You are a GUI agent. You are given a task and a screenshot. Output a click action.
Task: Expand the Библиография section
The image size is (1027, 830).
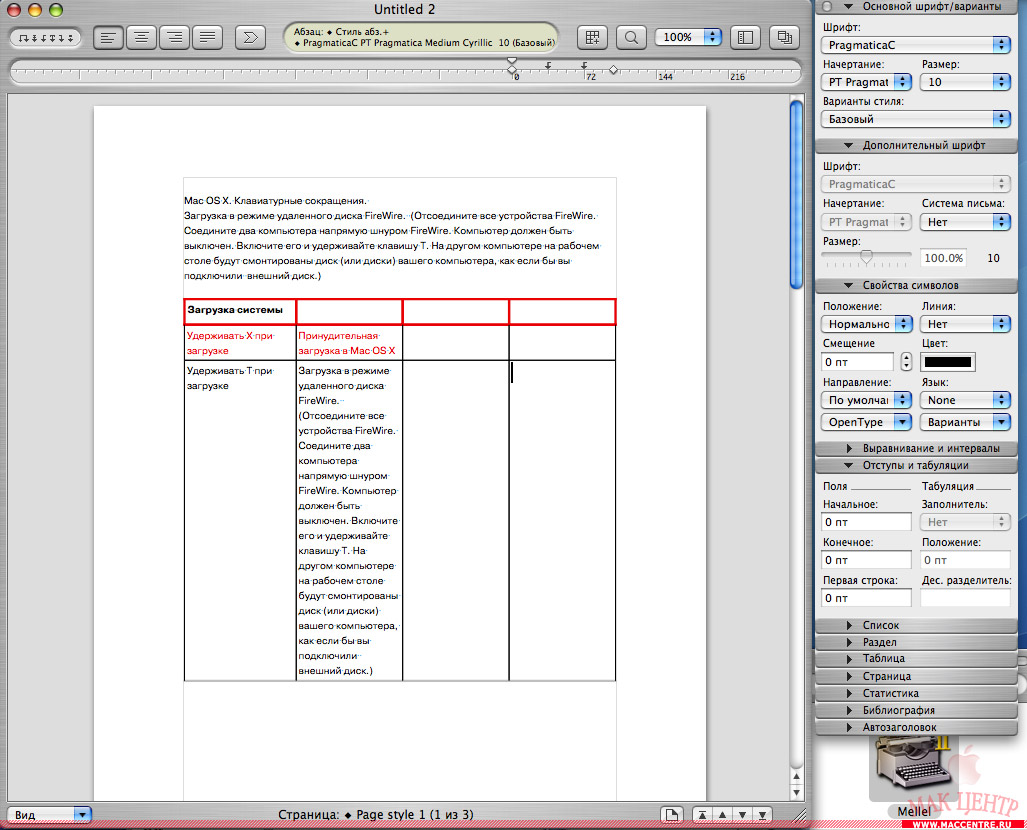click(x=850, y=710)
